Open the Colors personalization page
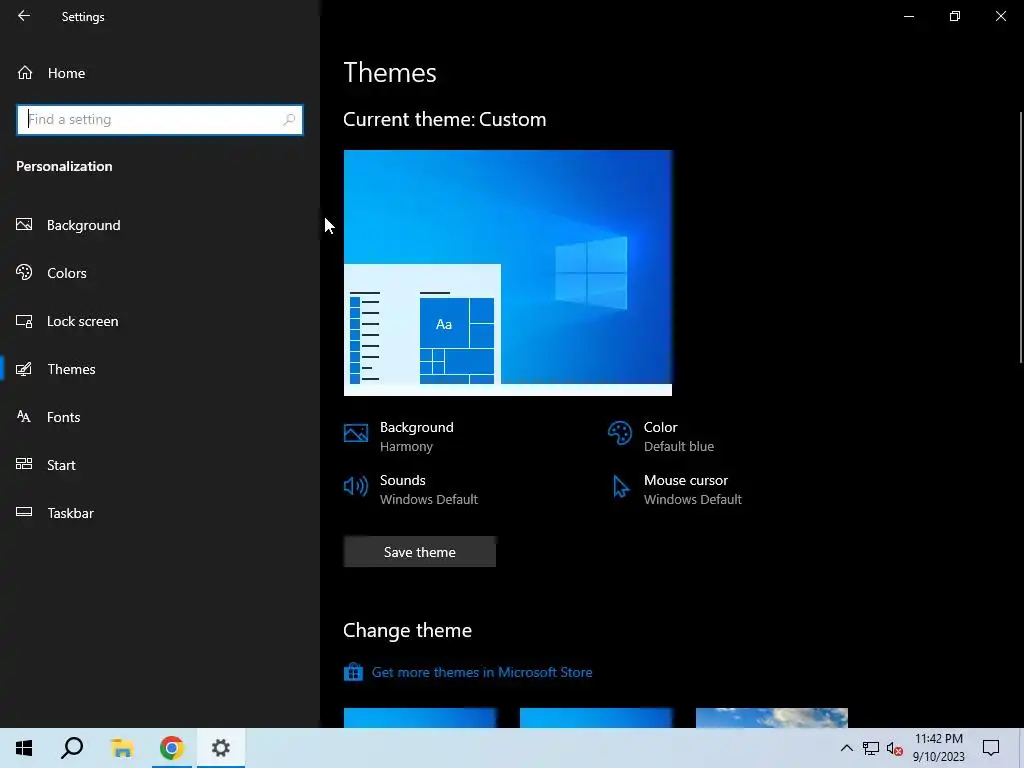 click(160, 273)
